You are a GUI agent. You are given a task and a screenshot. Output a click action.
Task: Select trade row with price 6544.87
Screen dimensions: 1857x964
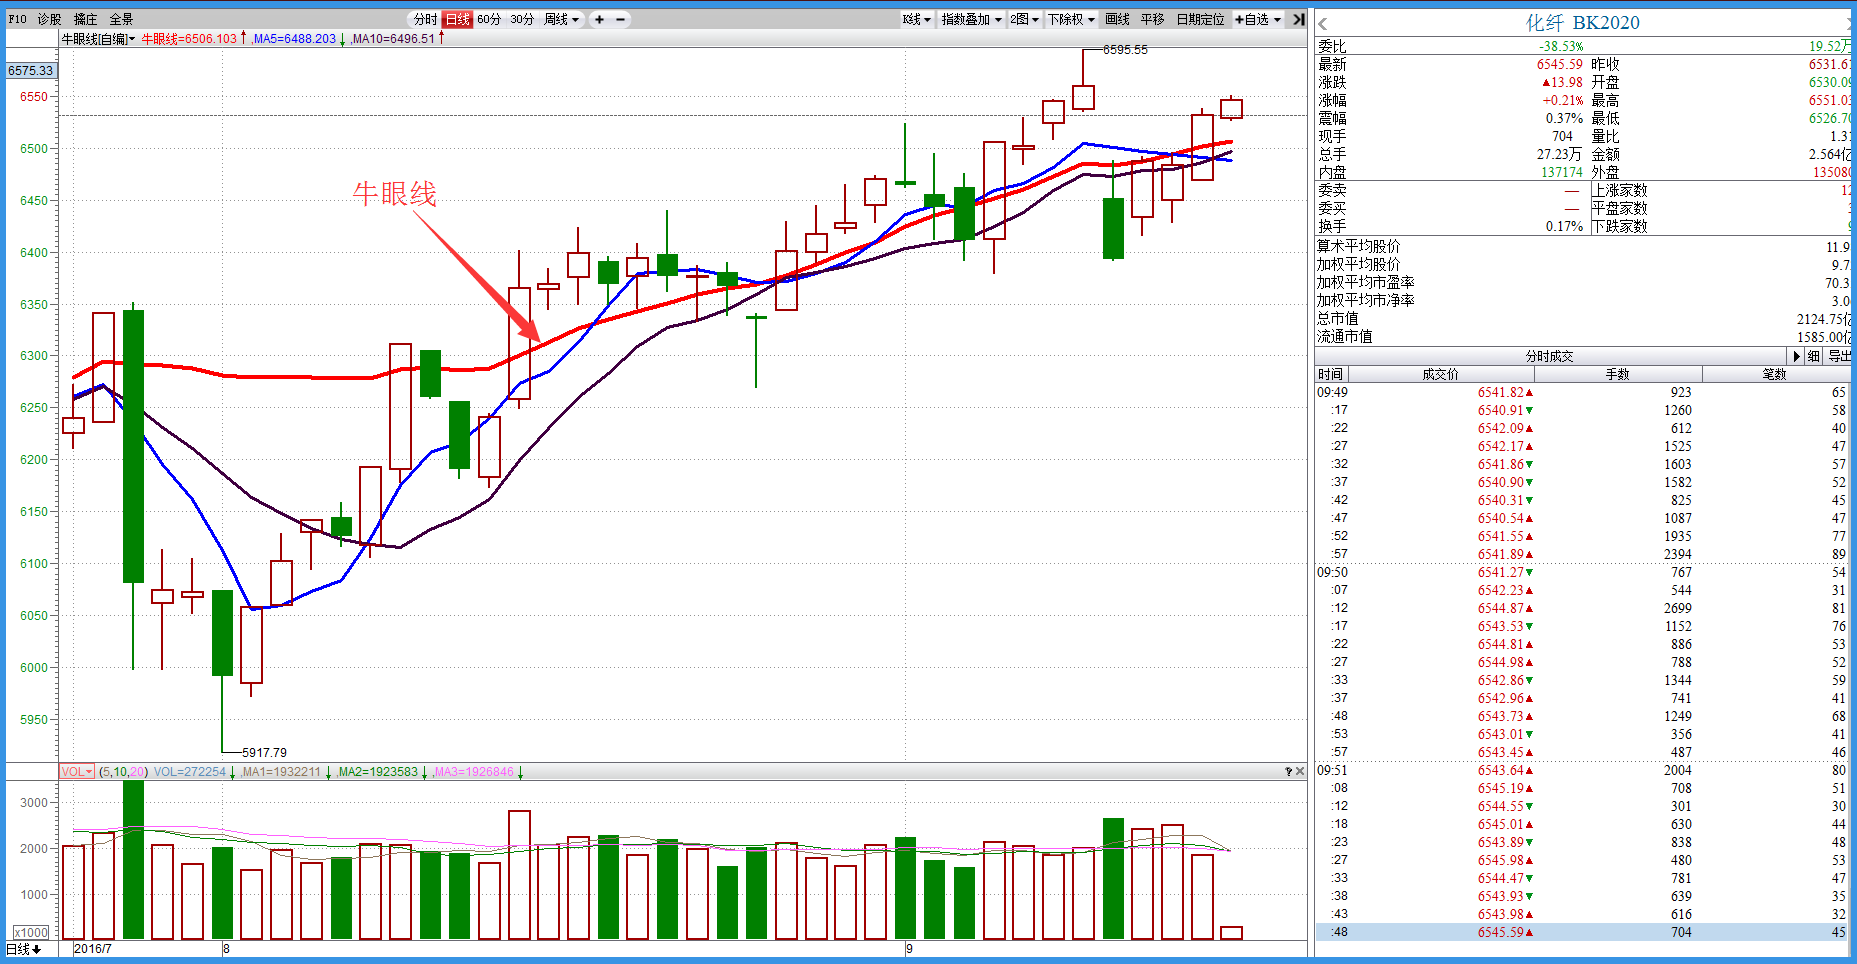point(1582,608)
